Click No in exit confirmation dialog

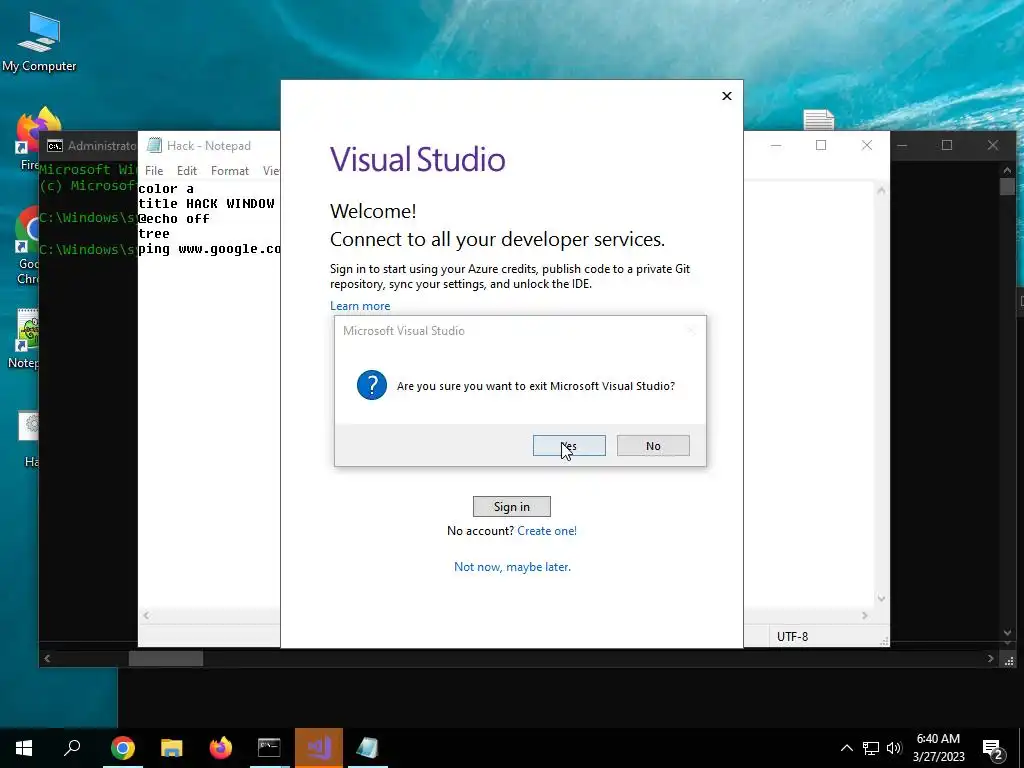tap(653, 445)
